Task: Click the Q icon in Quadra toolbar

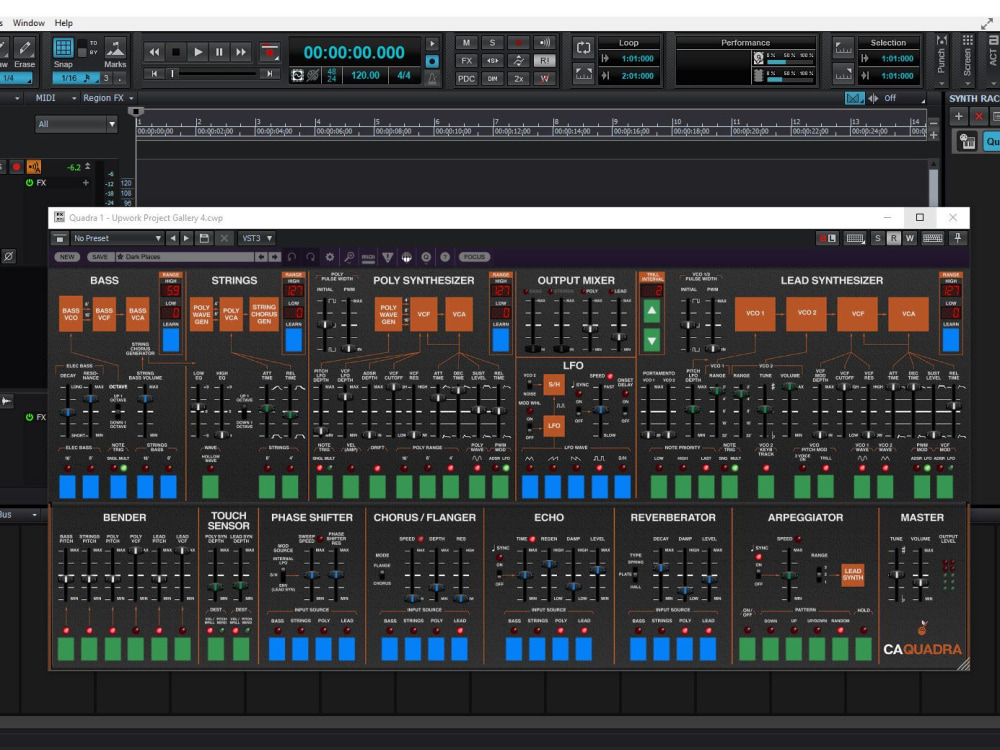Action: (x=426, y=257)
